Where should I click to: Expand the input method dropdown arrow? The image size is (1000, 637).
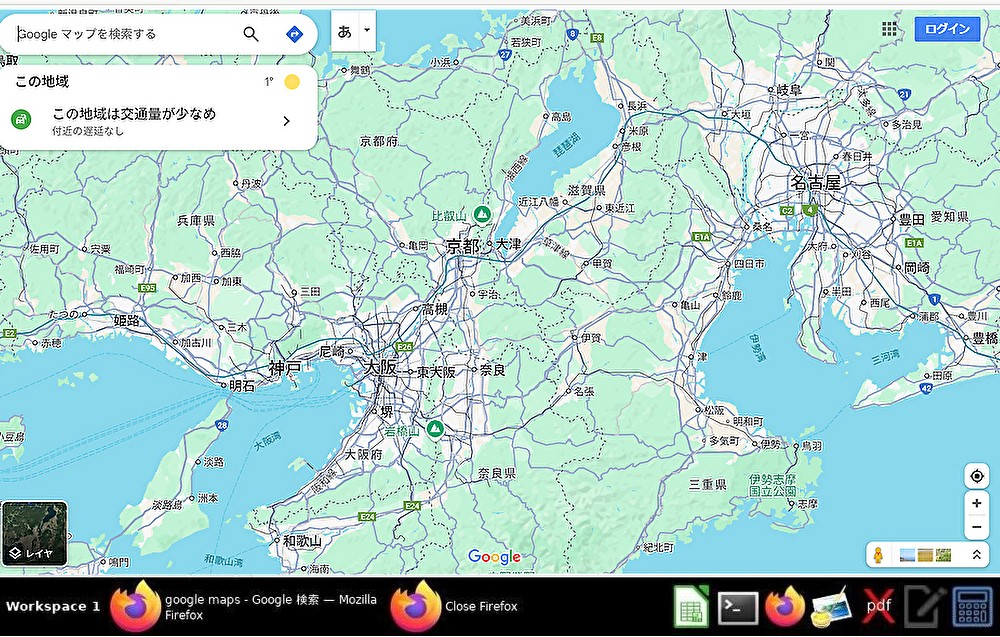click(x=367, y=31)
